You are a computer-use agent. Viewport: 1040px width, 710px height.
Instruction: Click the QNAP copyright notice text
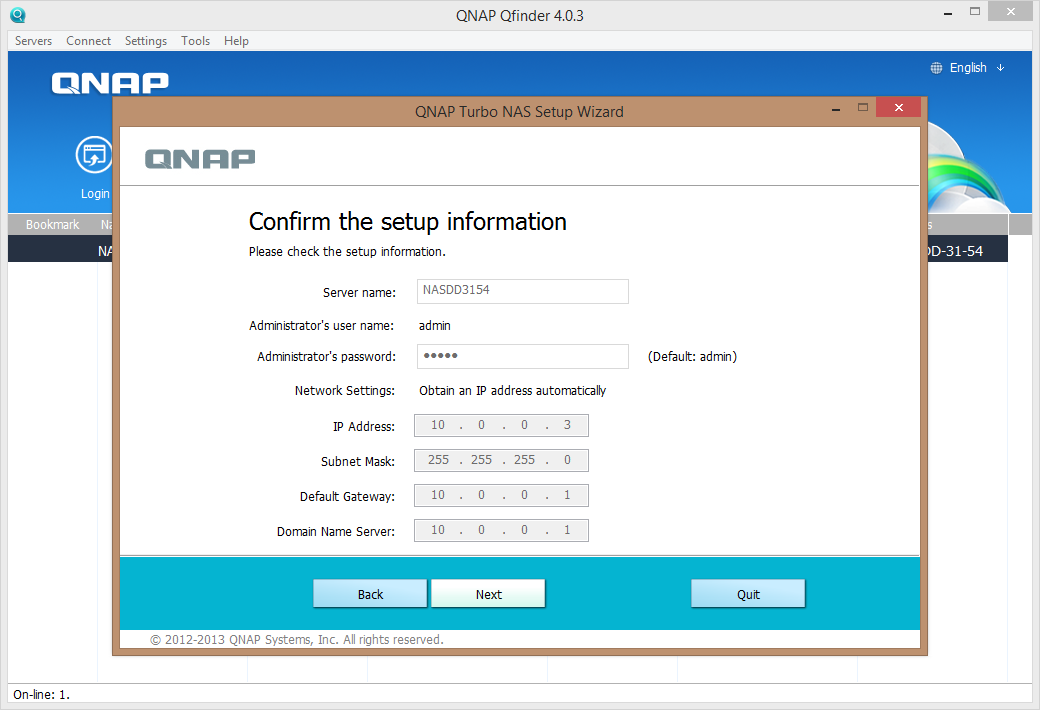[296, 640]
